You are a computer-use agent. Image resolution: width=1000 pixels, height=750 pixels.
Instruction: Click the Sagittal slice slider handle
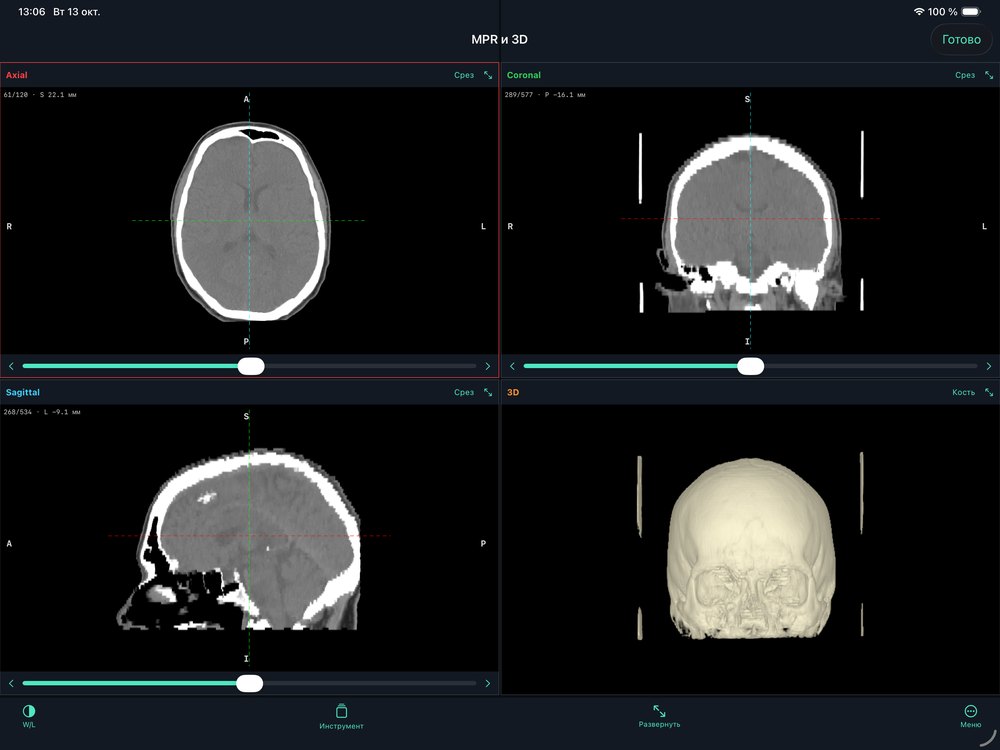coord(249,683)
